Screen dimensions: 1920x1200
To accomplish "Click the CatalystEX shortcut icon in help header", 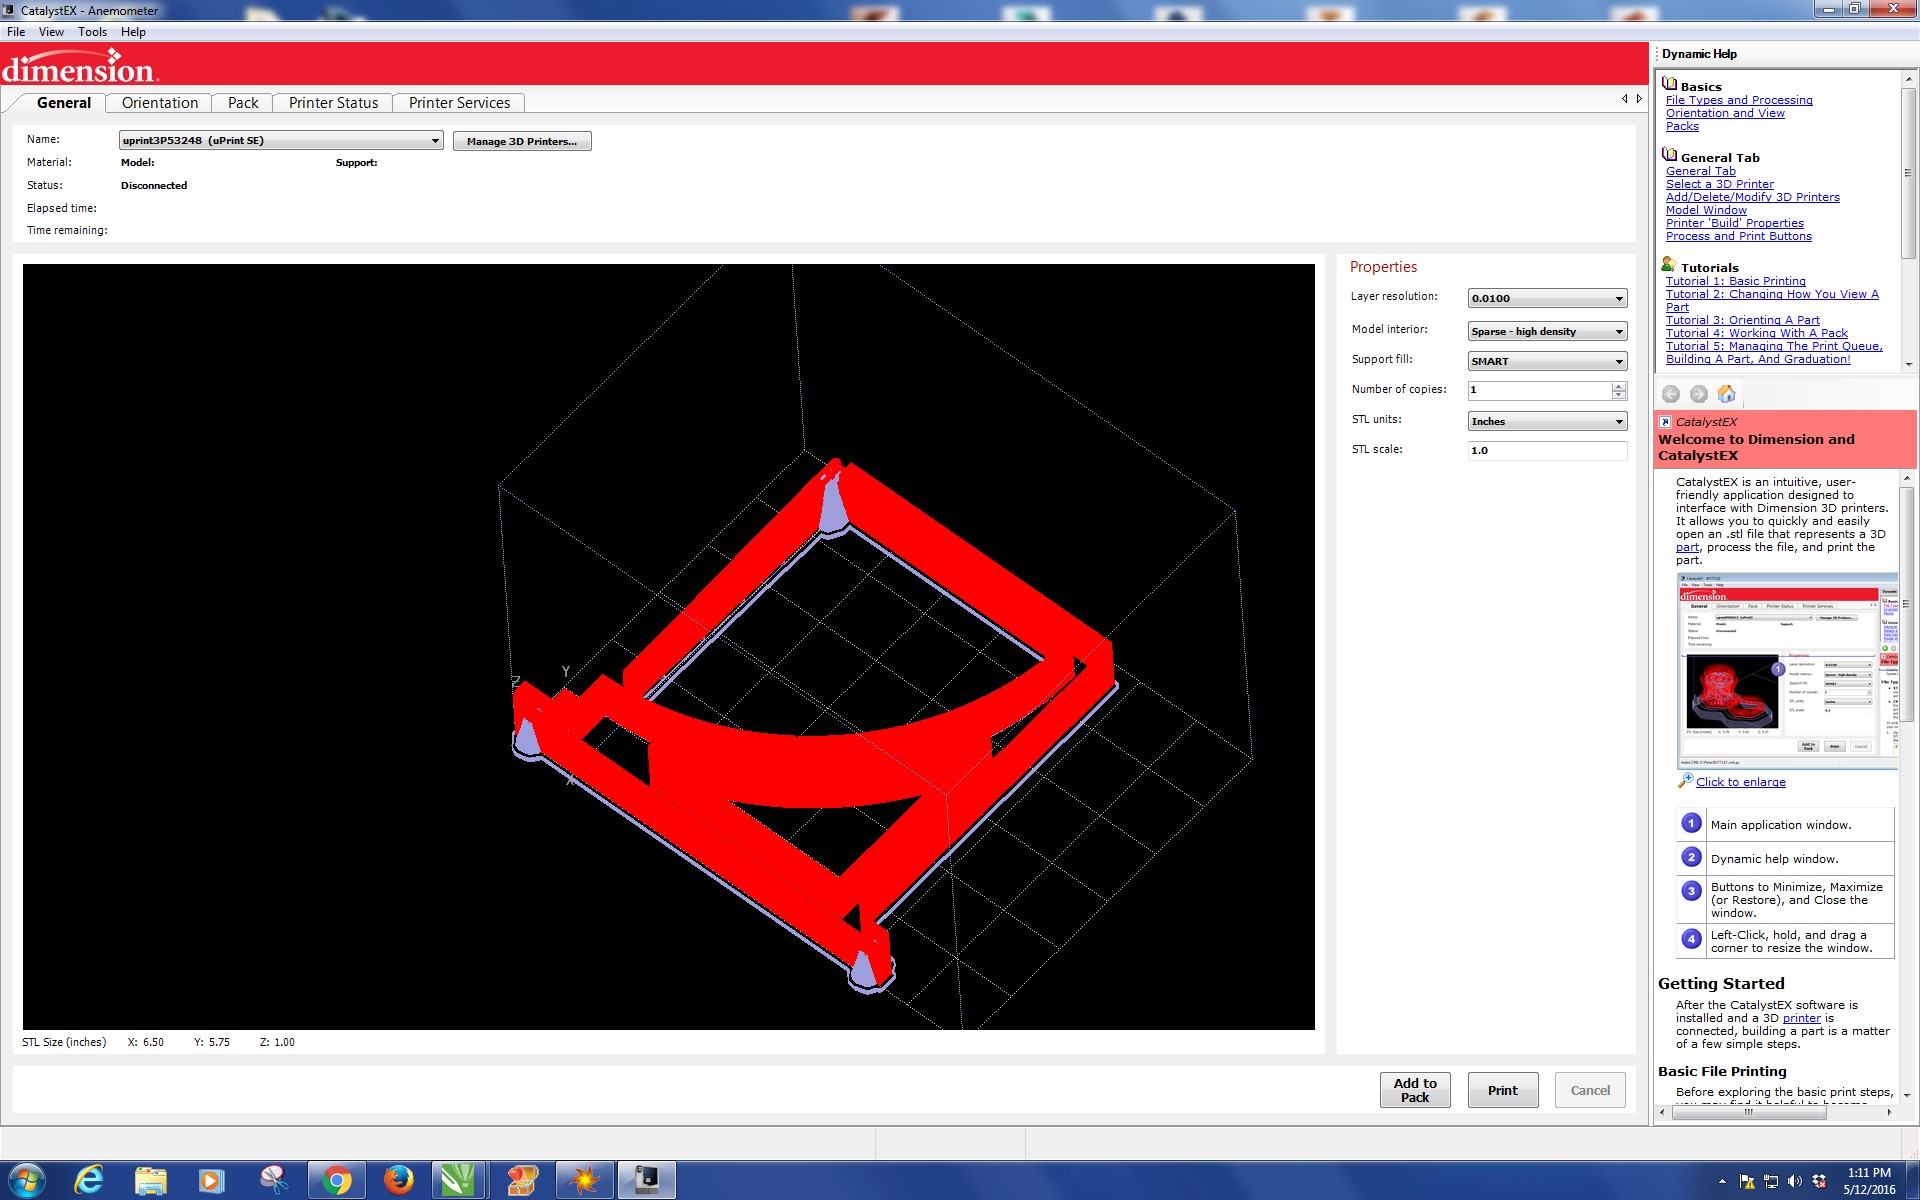I will click(1665, 422).
